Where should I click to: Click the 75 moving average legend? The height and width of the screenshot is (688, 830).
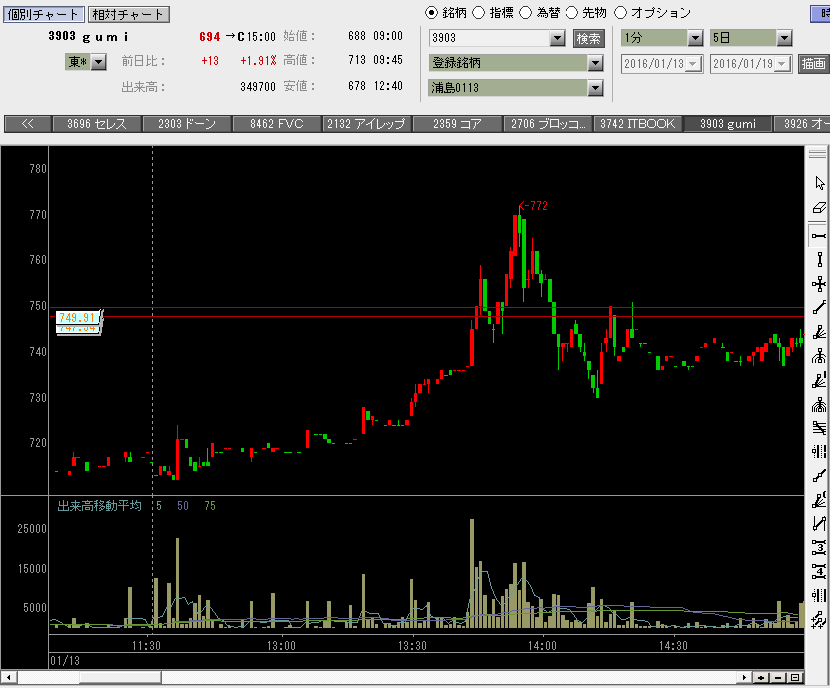(210, 506)
